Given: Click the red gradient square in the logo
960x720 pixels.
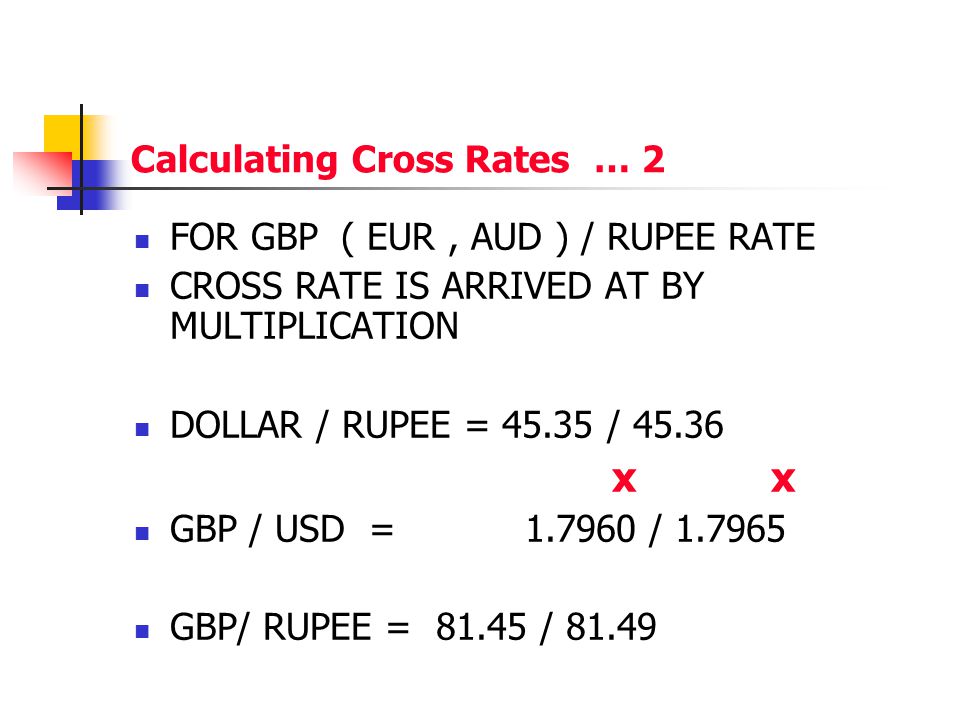Looking at the screenshot, I should 43,170.
